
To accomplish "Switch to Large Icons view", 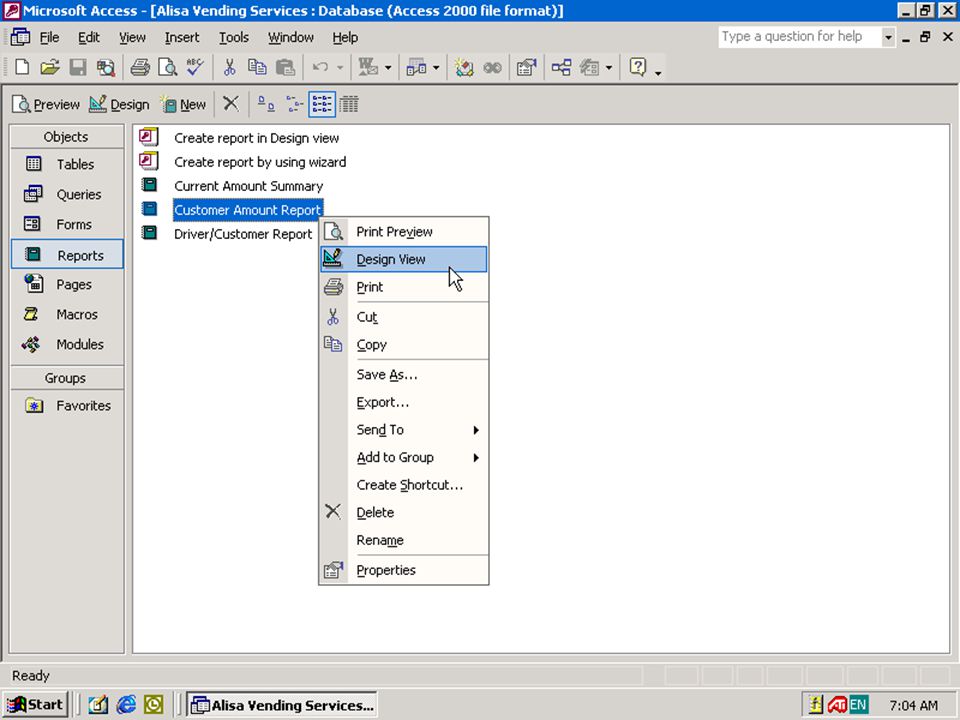I will coord(266,104).
